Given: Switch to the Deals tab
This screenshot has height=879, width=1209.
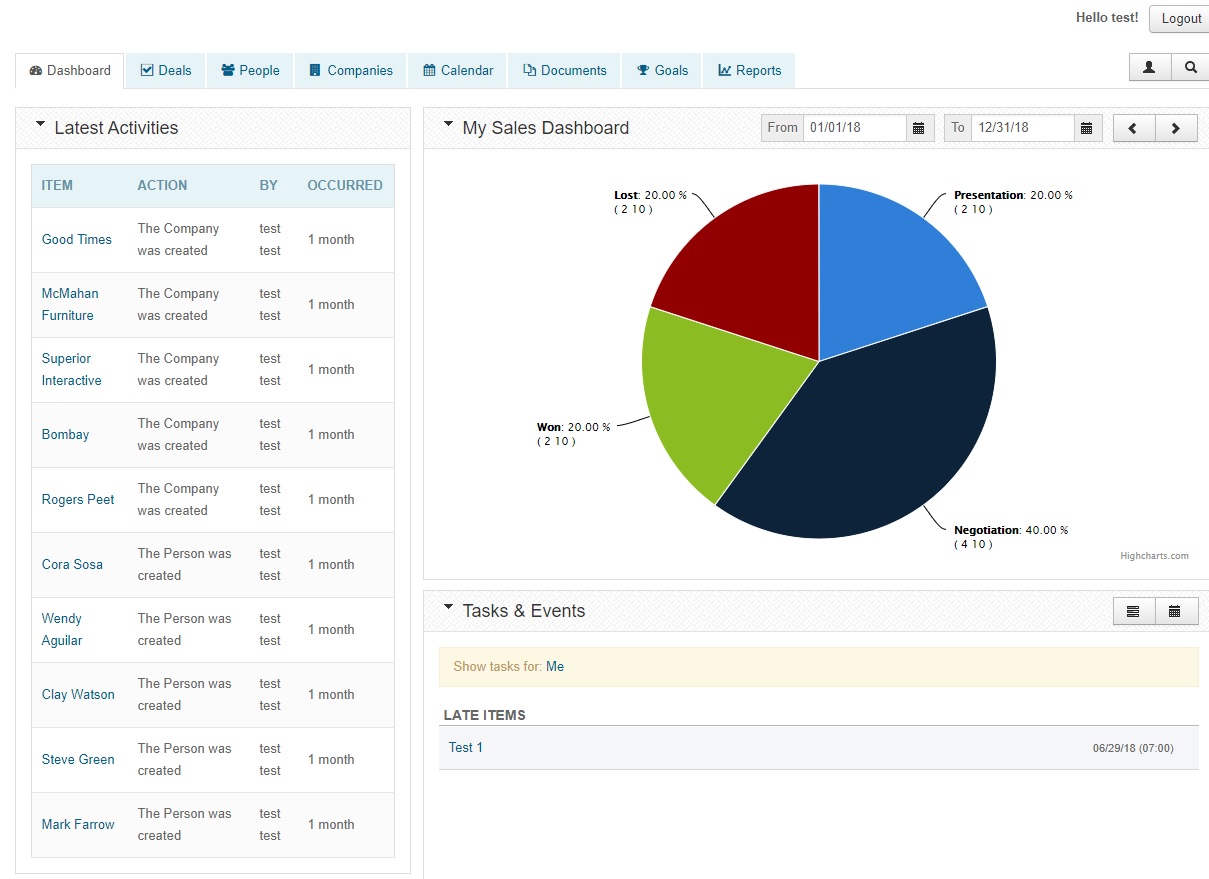Looking at the screenshot, I should (x=165, y=70).
